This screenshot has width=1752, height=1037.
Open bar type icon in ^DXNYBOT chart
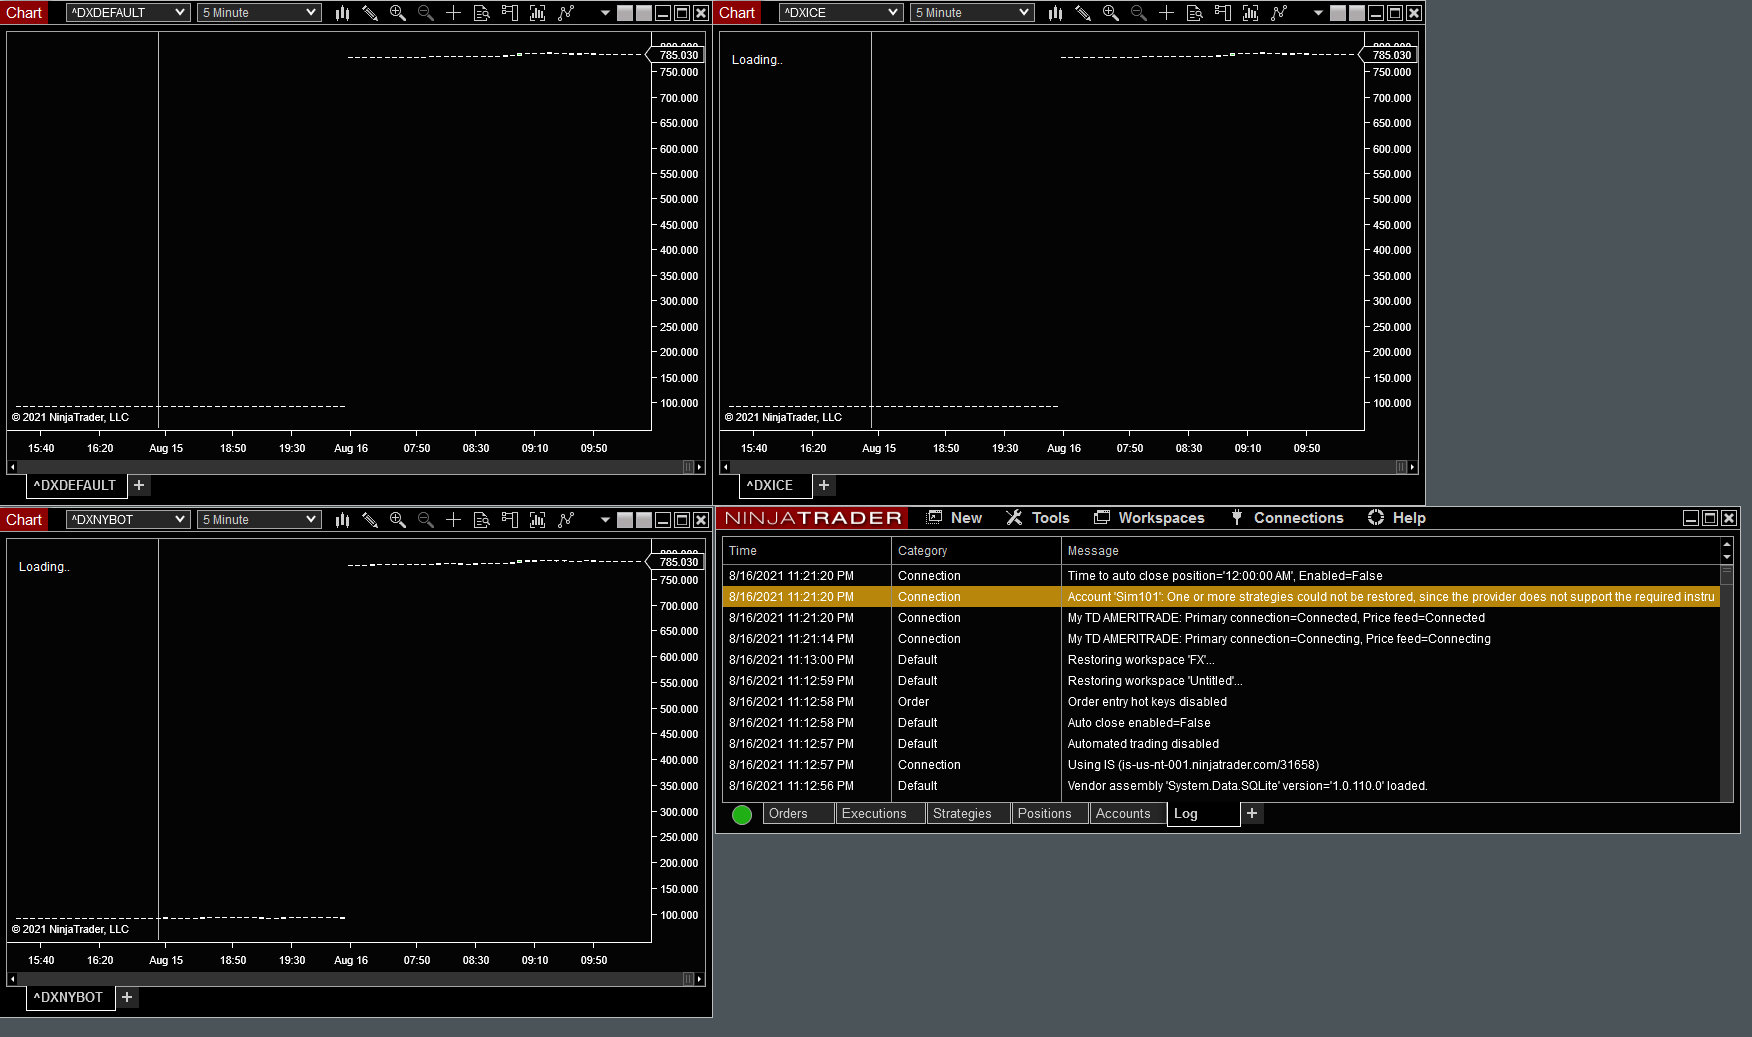342,520
